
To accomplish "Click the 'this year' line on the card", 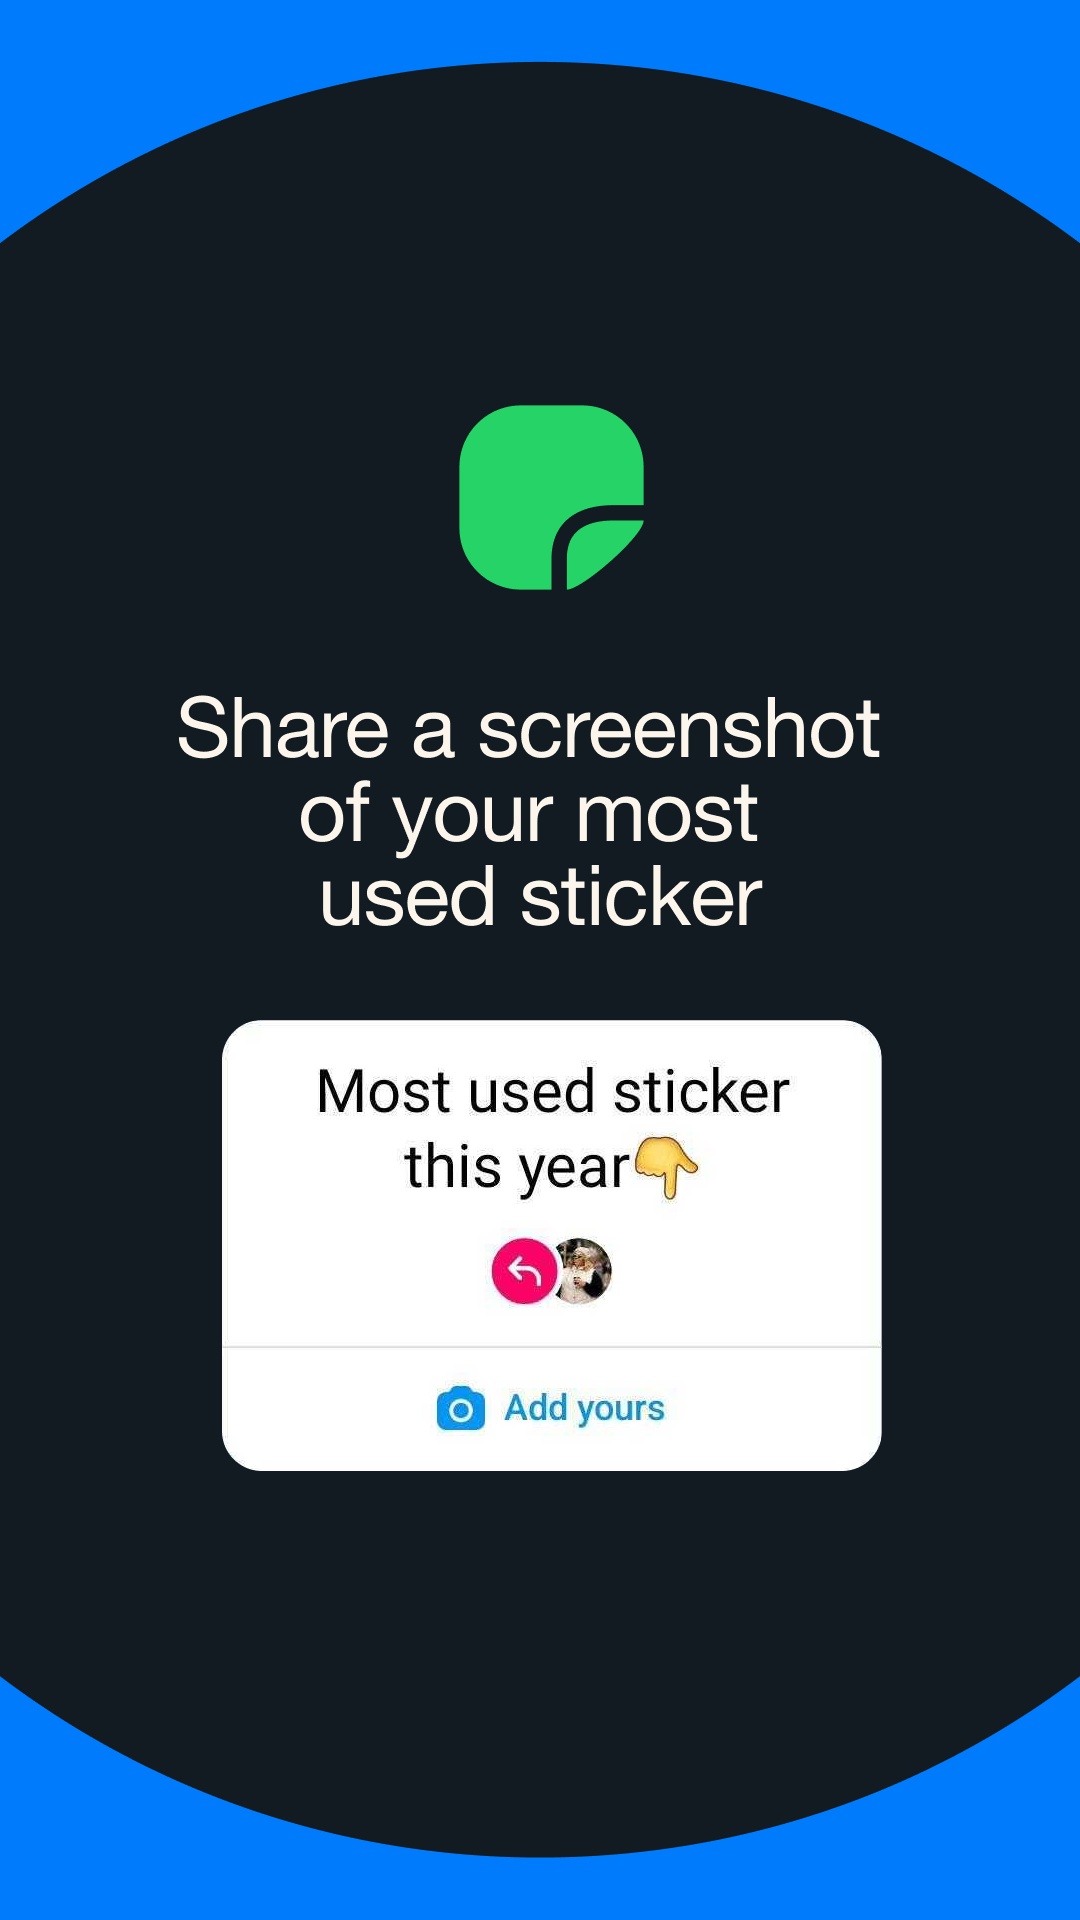I will click(517, 1167).
